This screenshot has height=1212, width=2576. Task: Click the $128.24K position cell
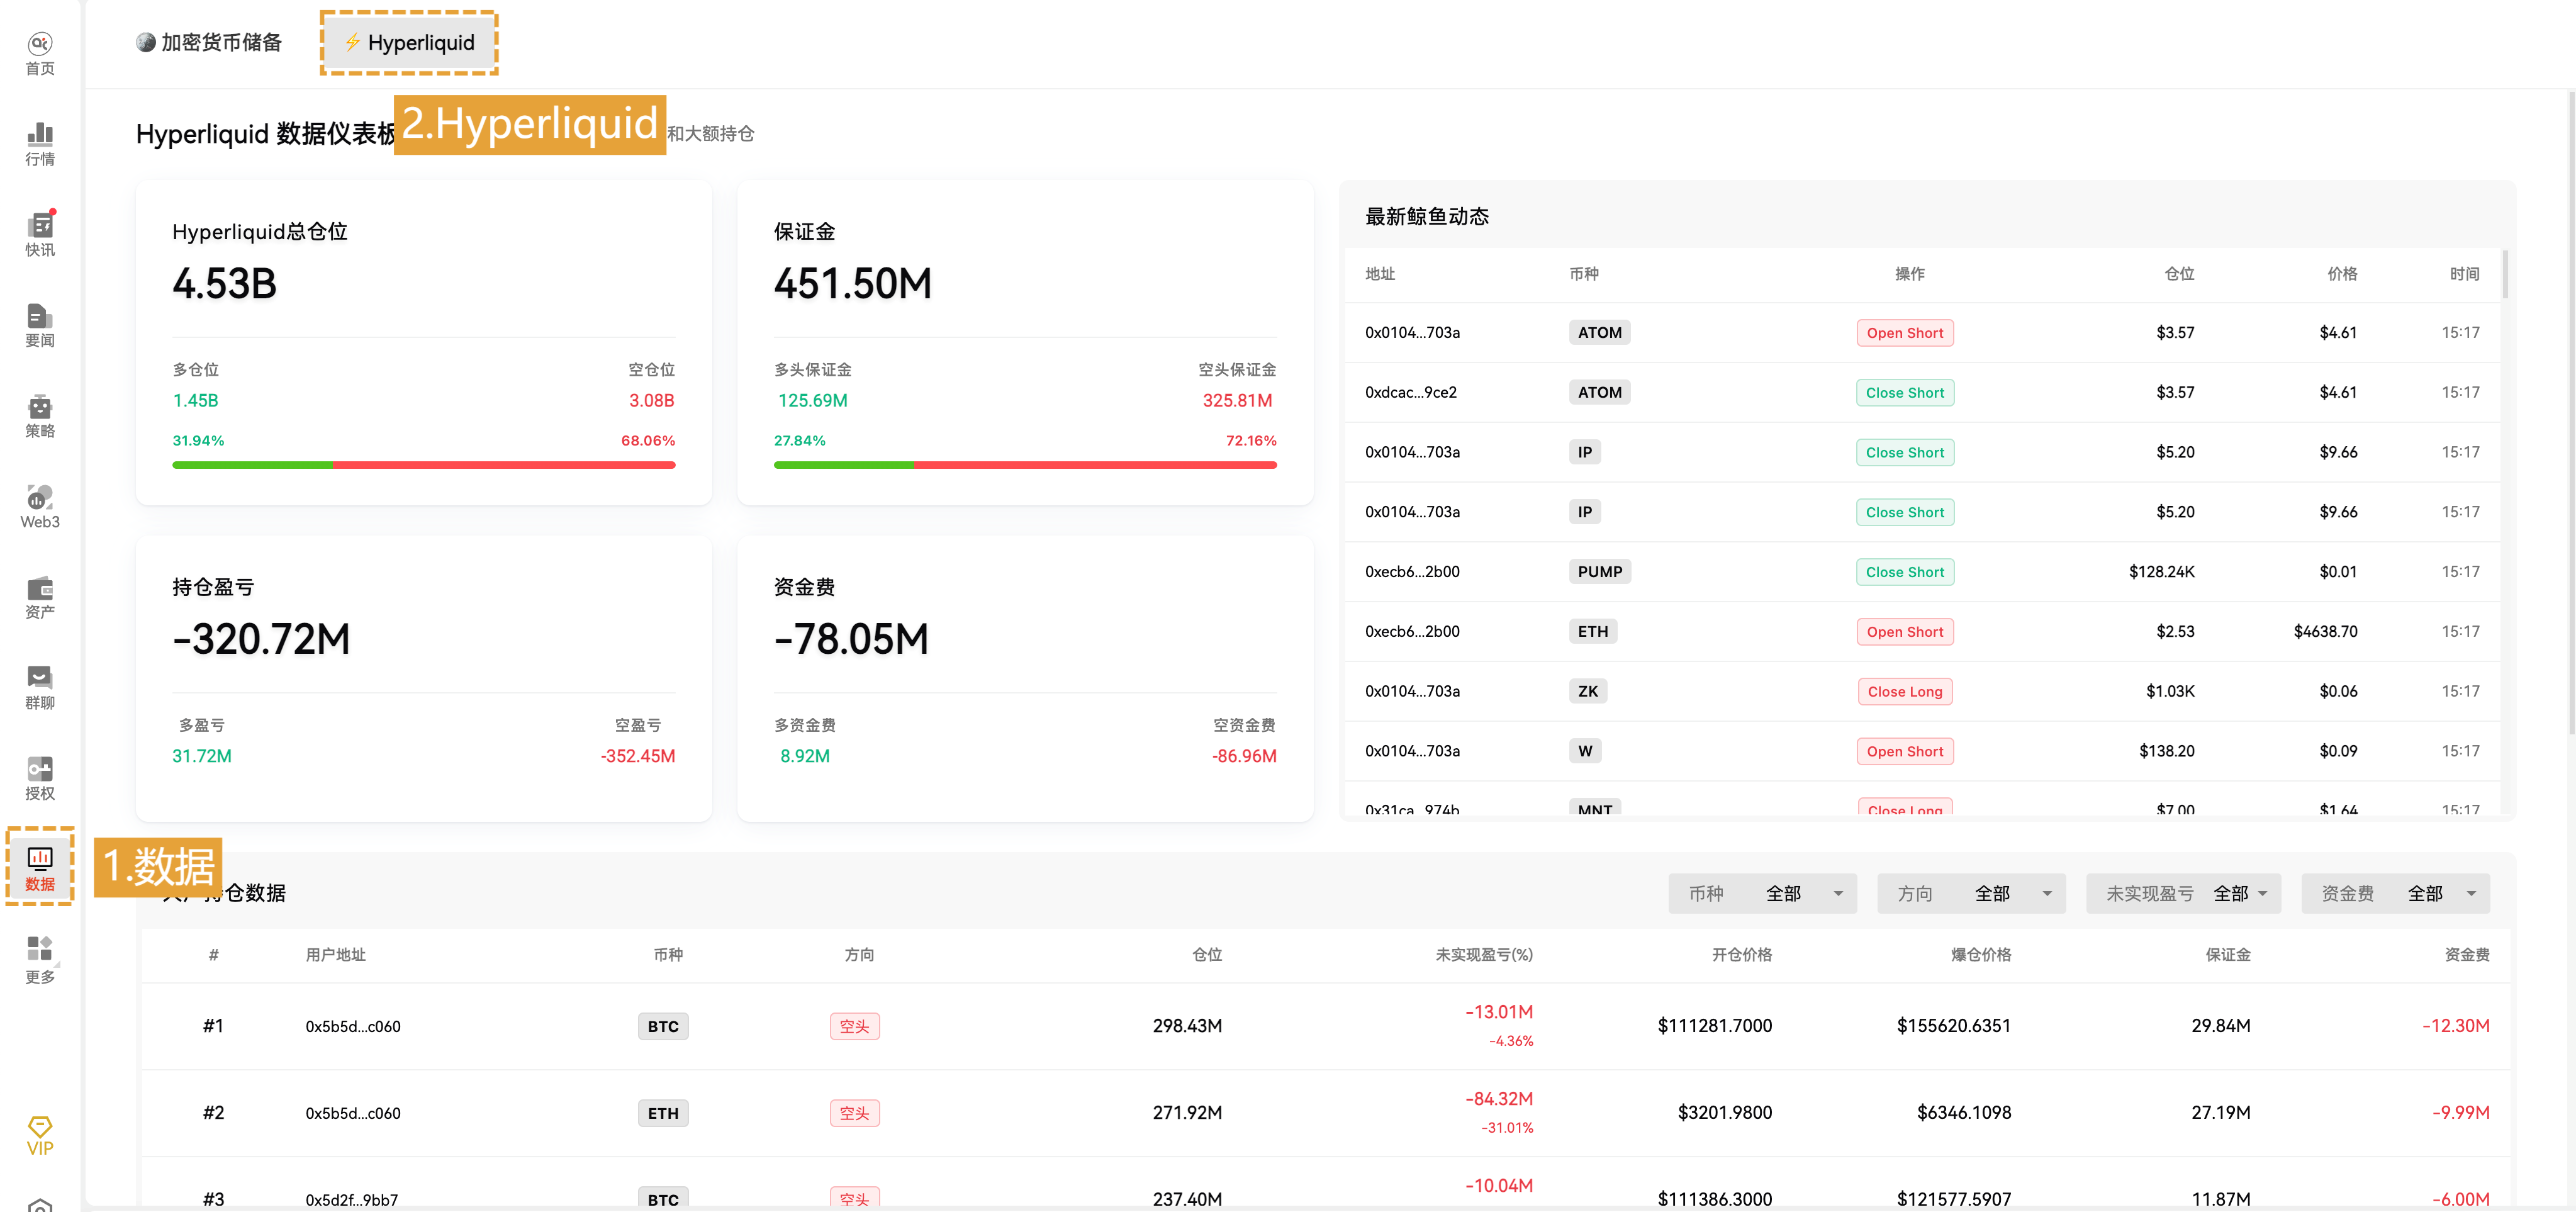pos(2161,572)
